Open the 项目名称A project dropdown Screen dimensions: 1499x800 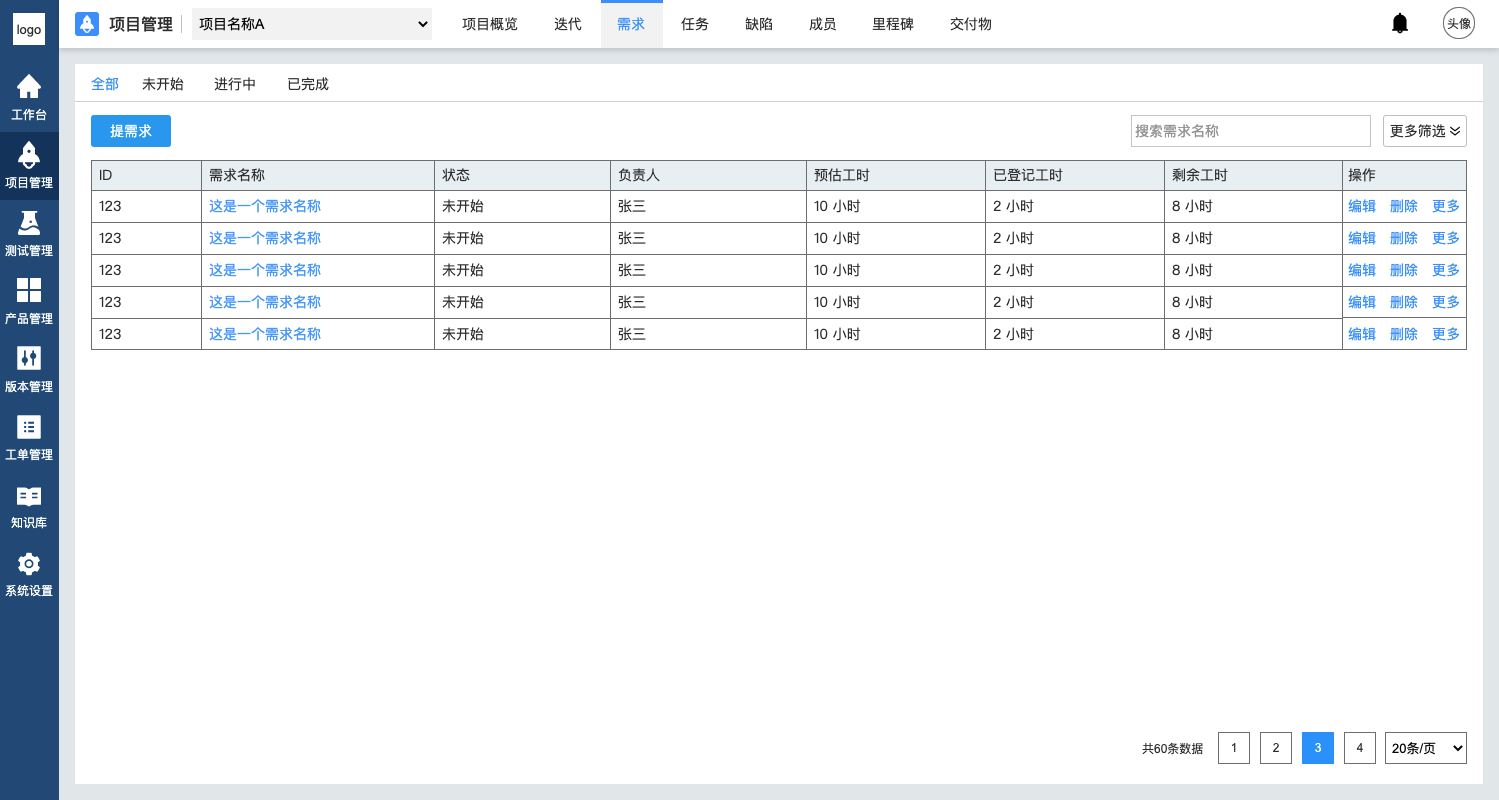[x=312, y=24]
